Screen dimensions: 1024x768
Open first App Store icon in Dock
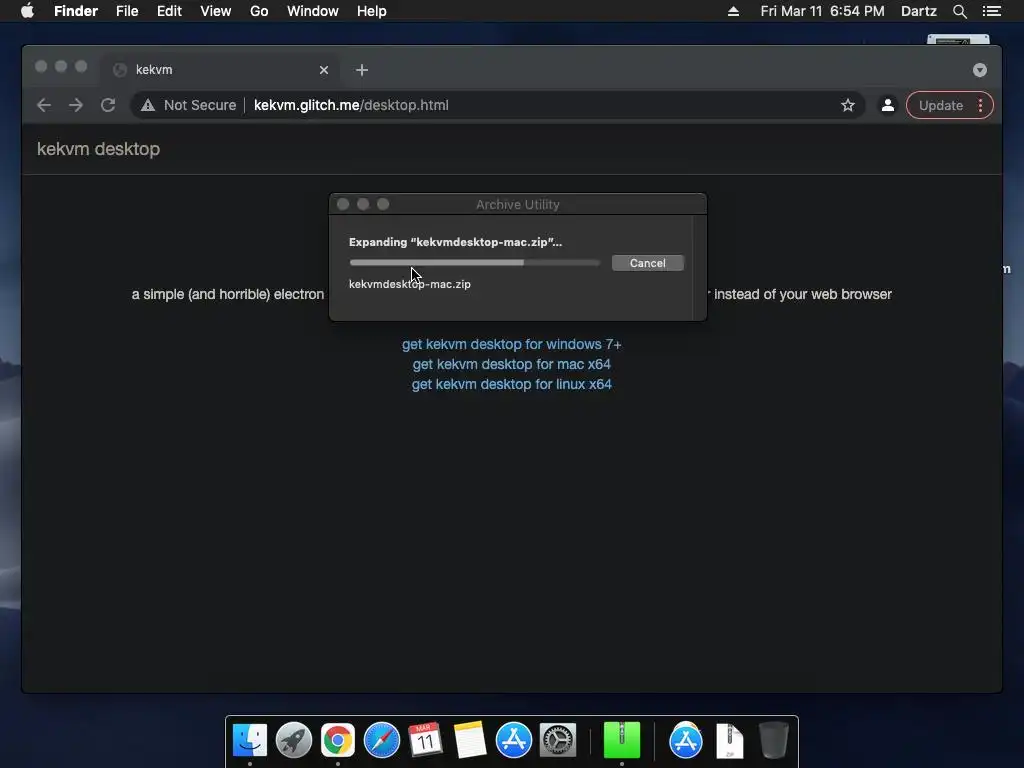coord(513,740)
